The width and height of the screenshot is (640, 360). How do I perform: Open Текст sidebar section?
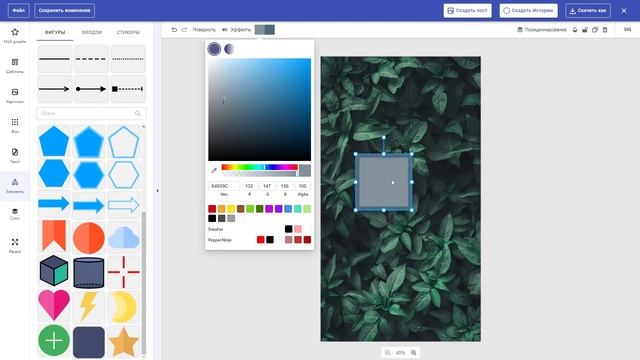click(x=15, y=156)
